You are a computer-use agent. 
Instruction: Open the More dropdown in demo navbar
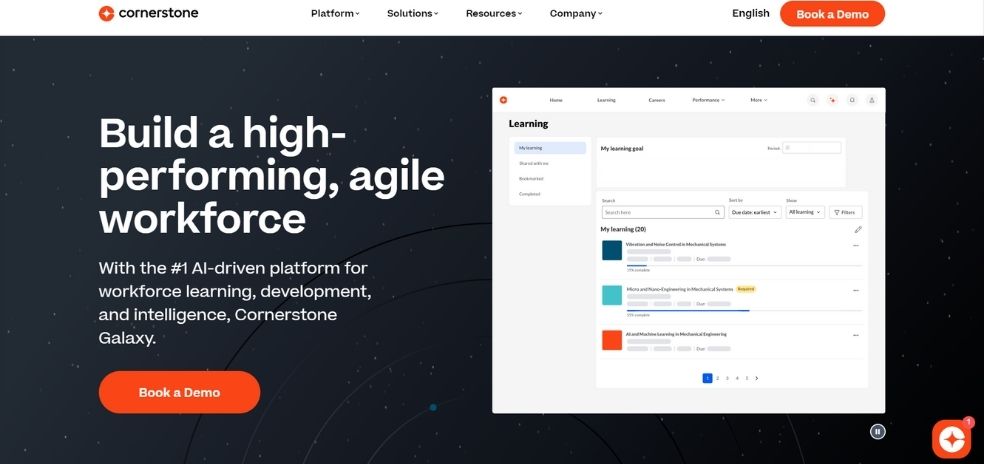click(759, 100)
